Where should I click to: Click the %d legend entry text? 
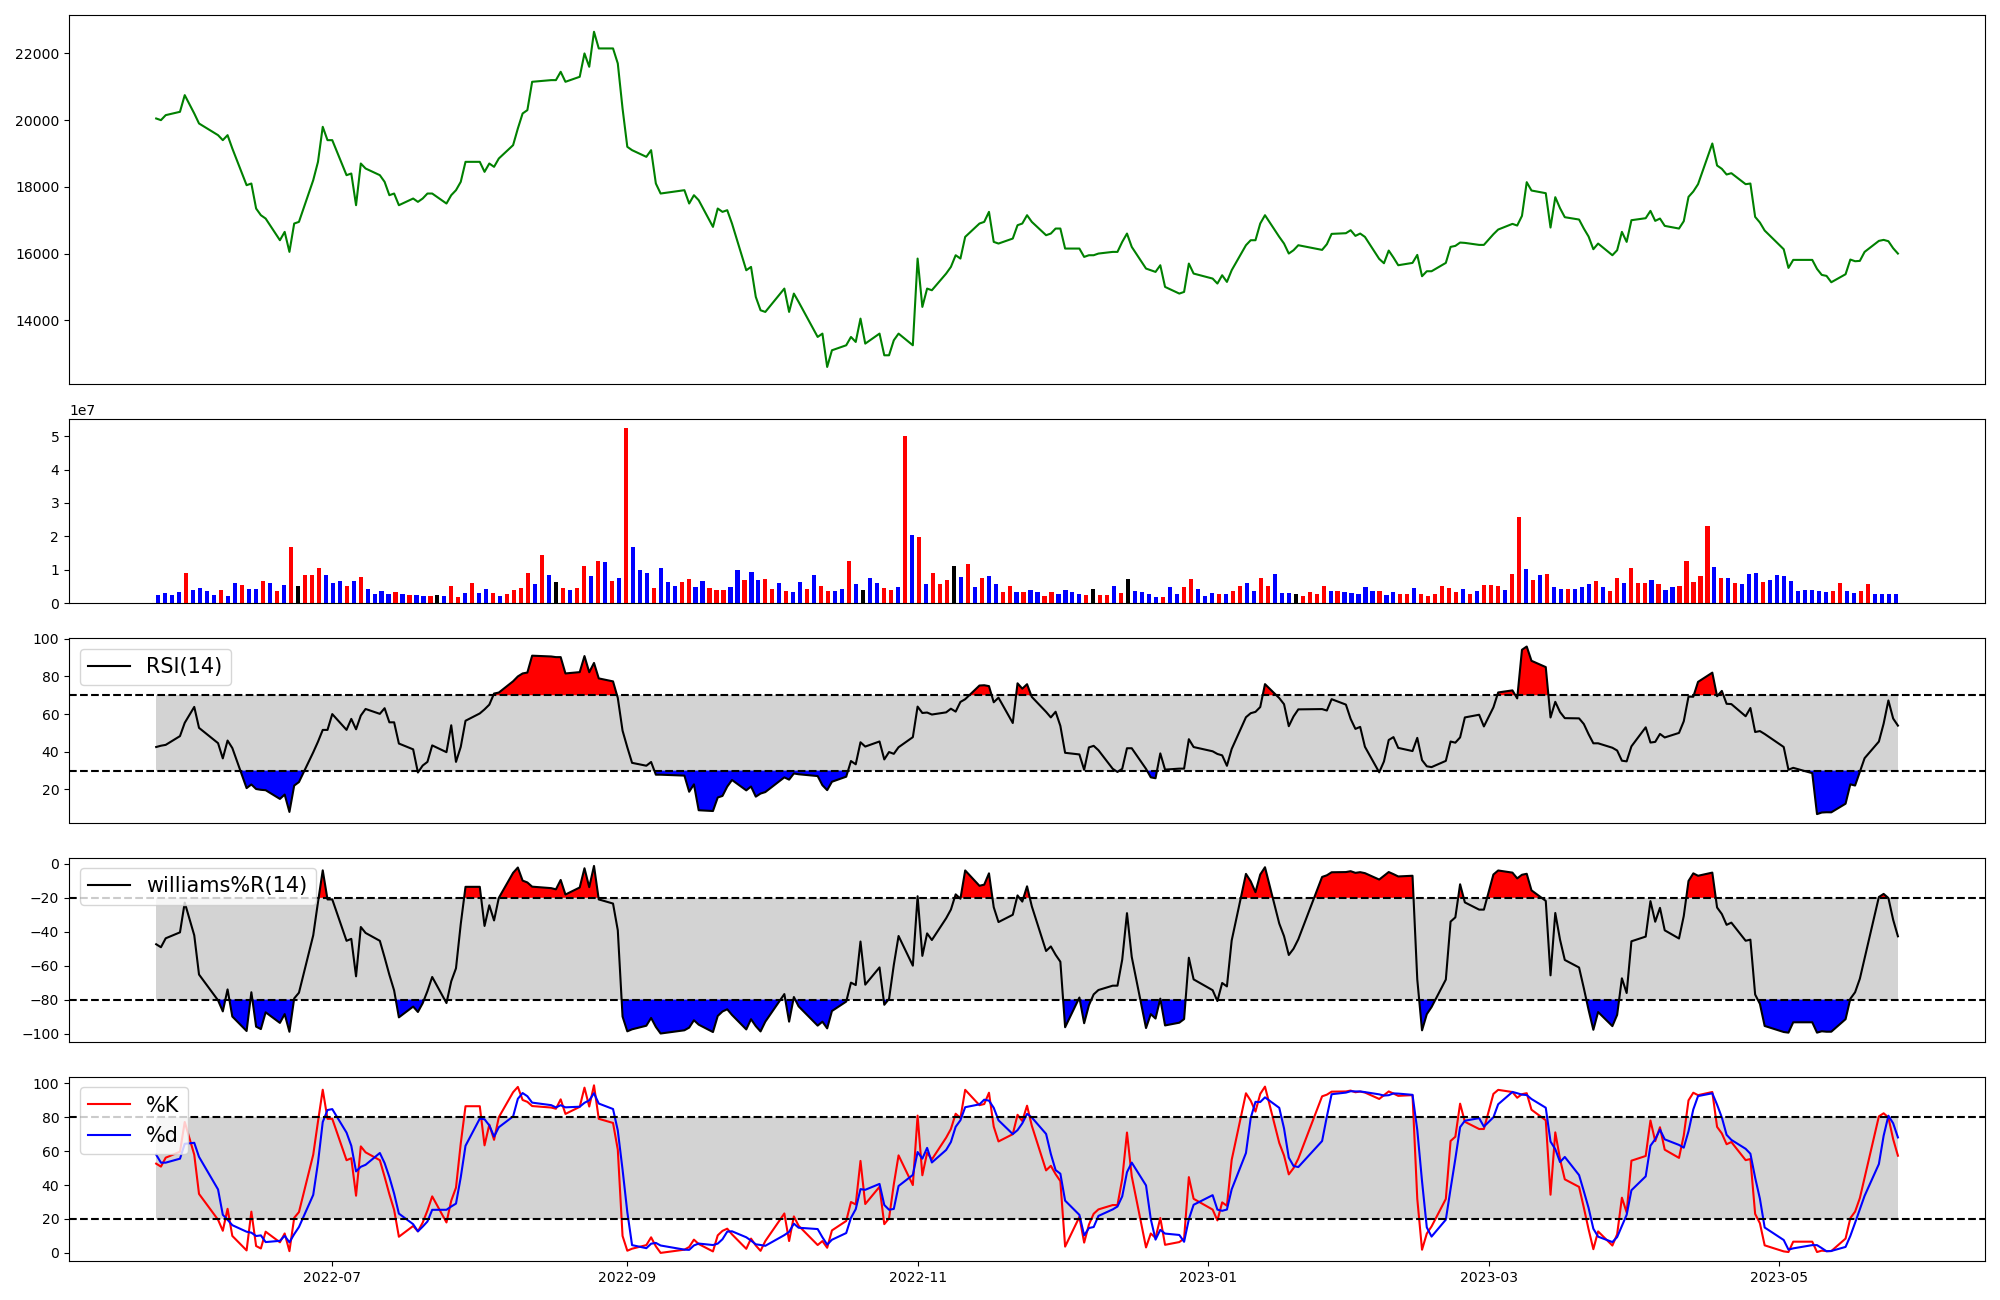[x=162, y=1135]
